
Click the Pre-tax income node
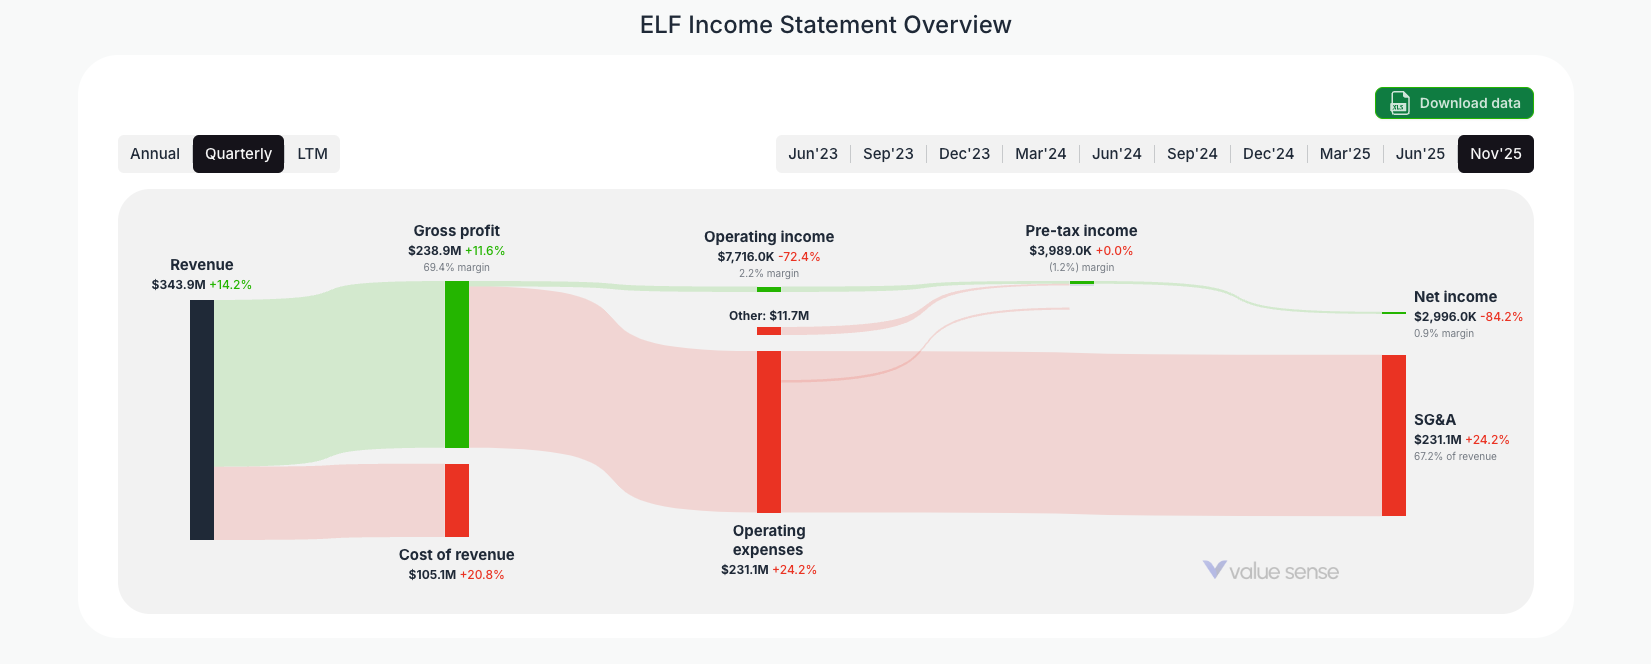1080,284
